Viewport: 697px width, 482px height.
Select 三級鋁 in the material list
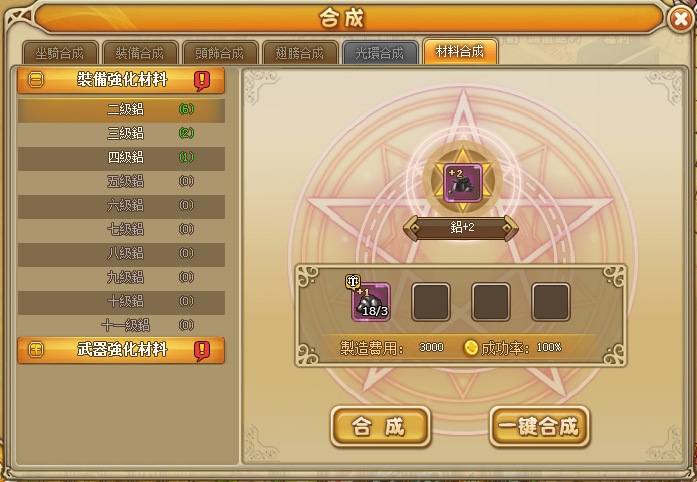121,133
